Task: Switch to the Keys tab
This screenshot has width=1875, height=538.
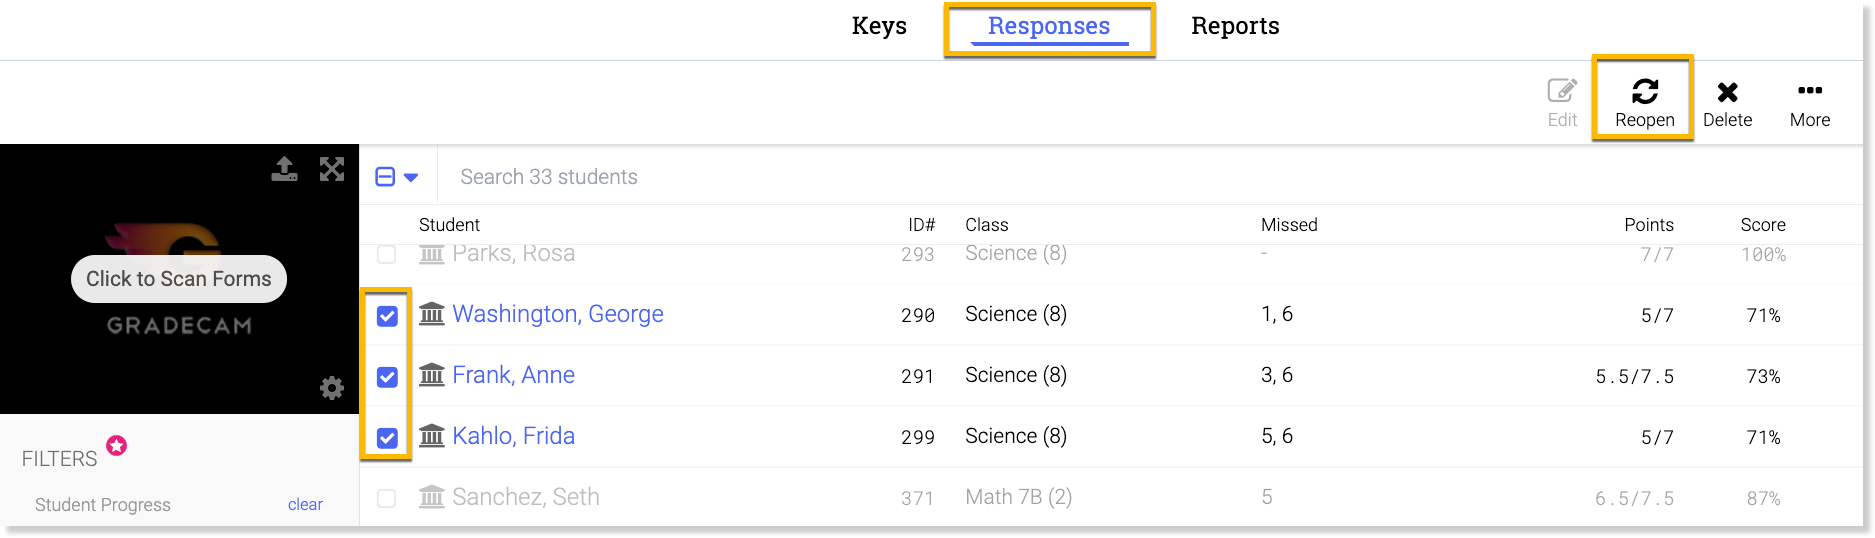Action: 879,26
